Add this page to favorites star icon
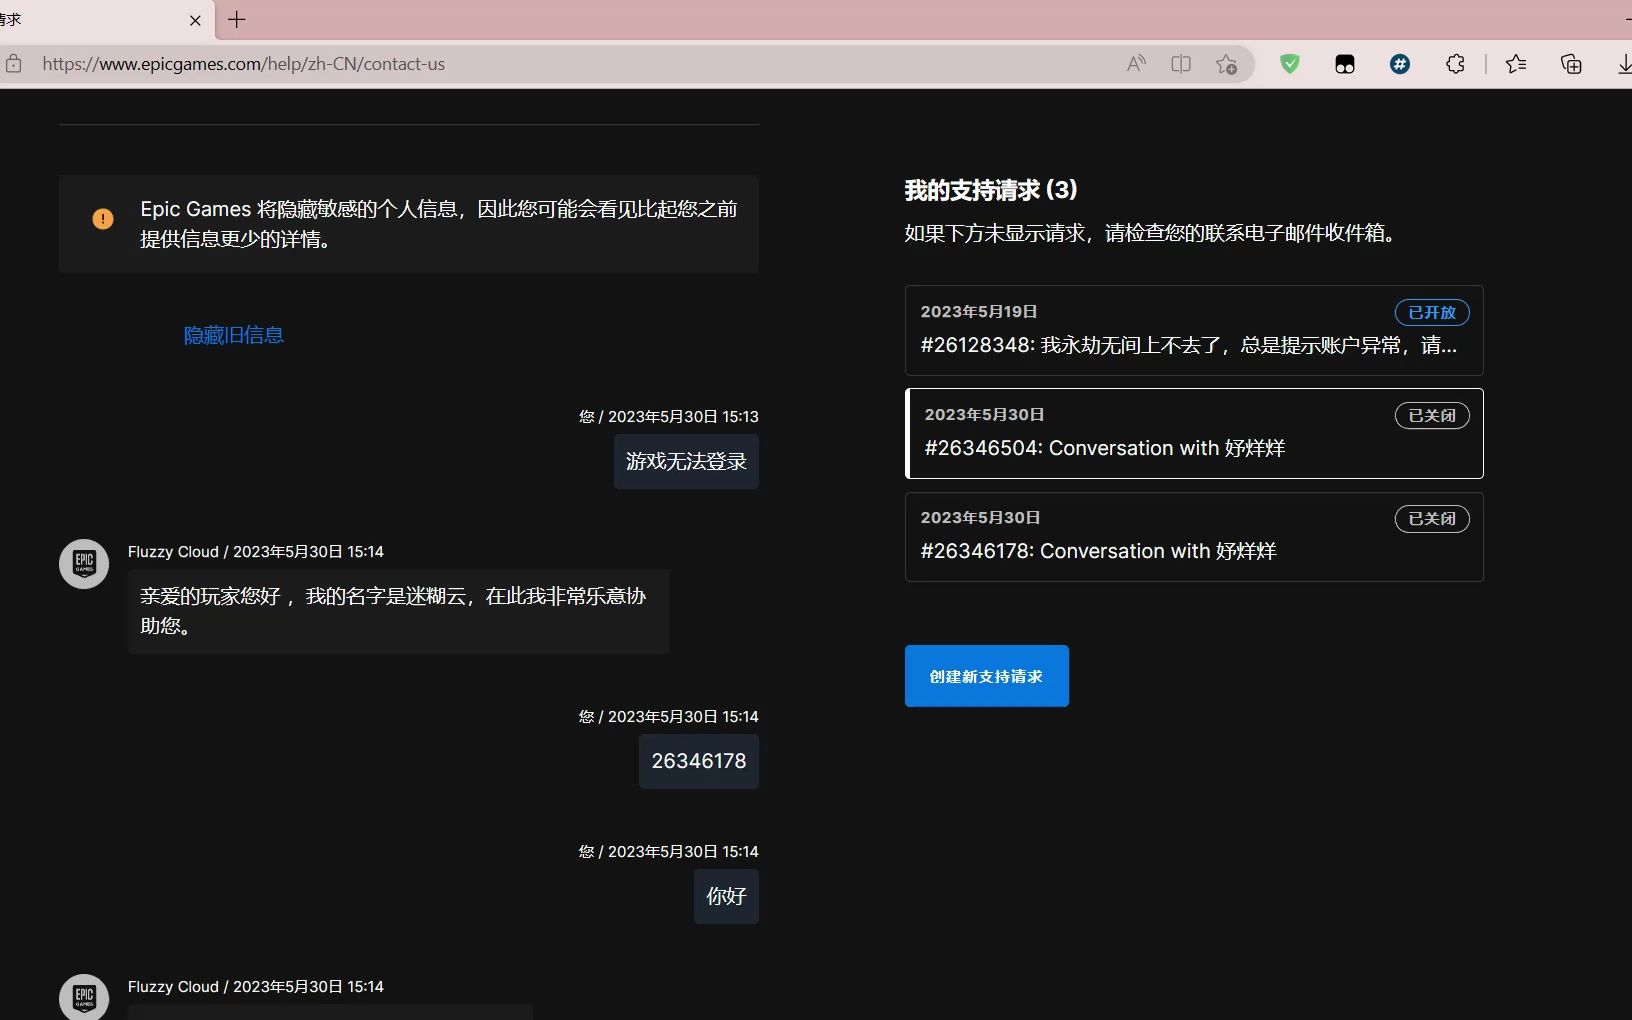This screenshot has height=1020, width=1632. tap(1226, 64)
